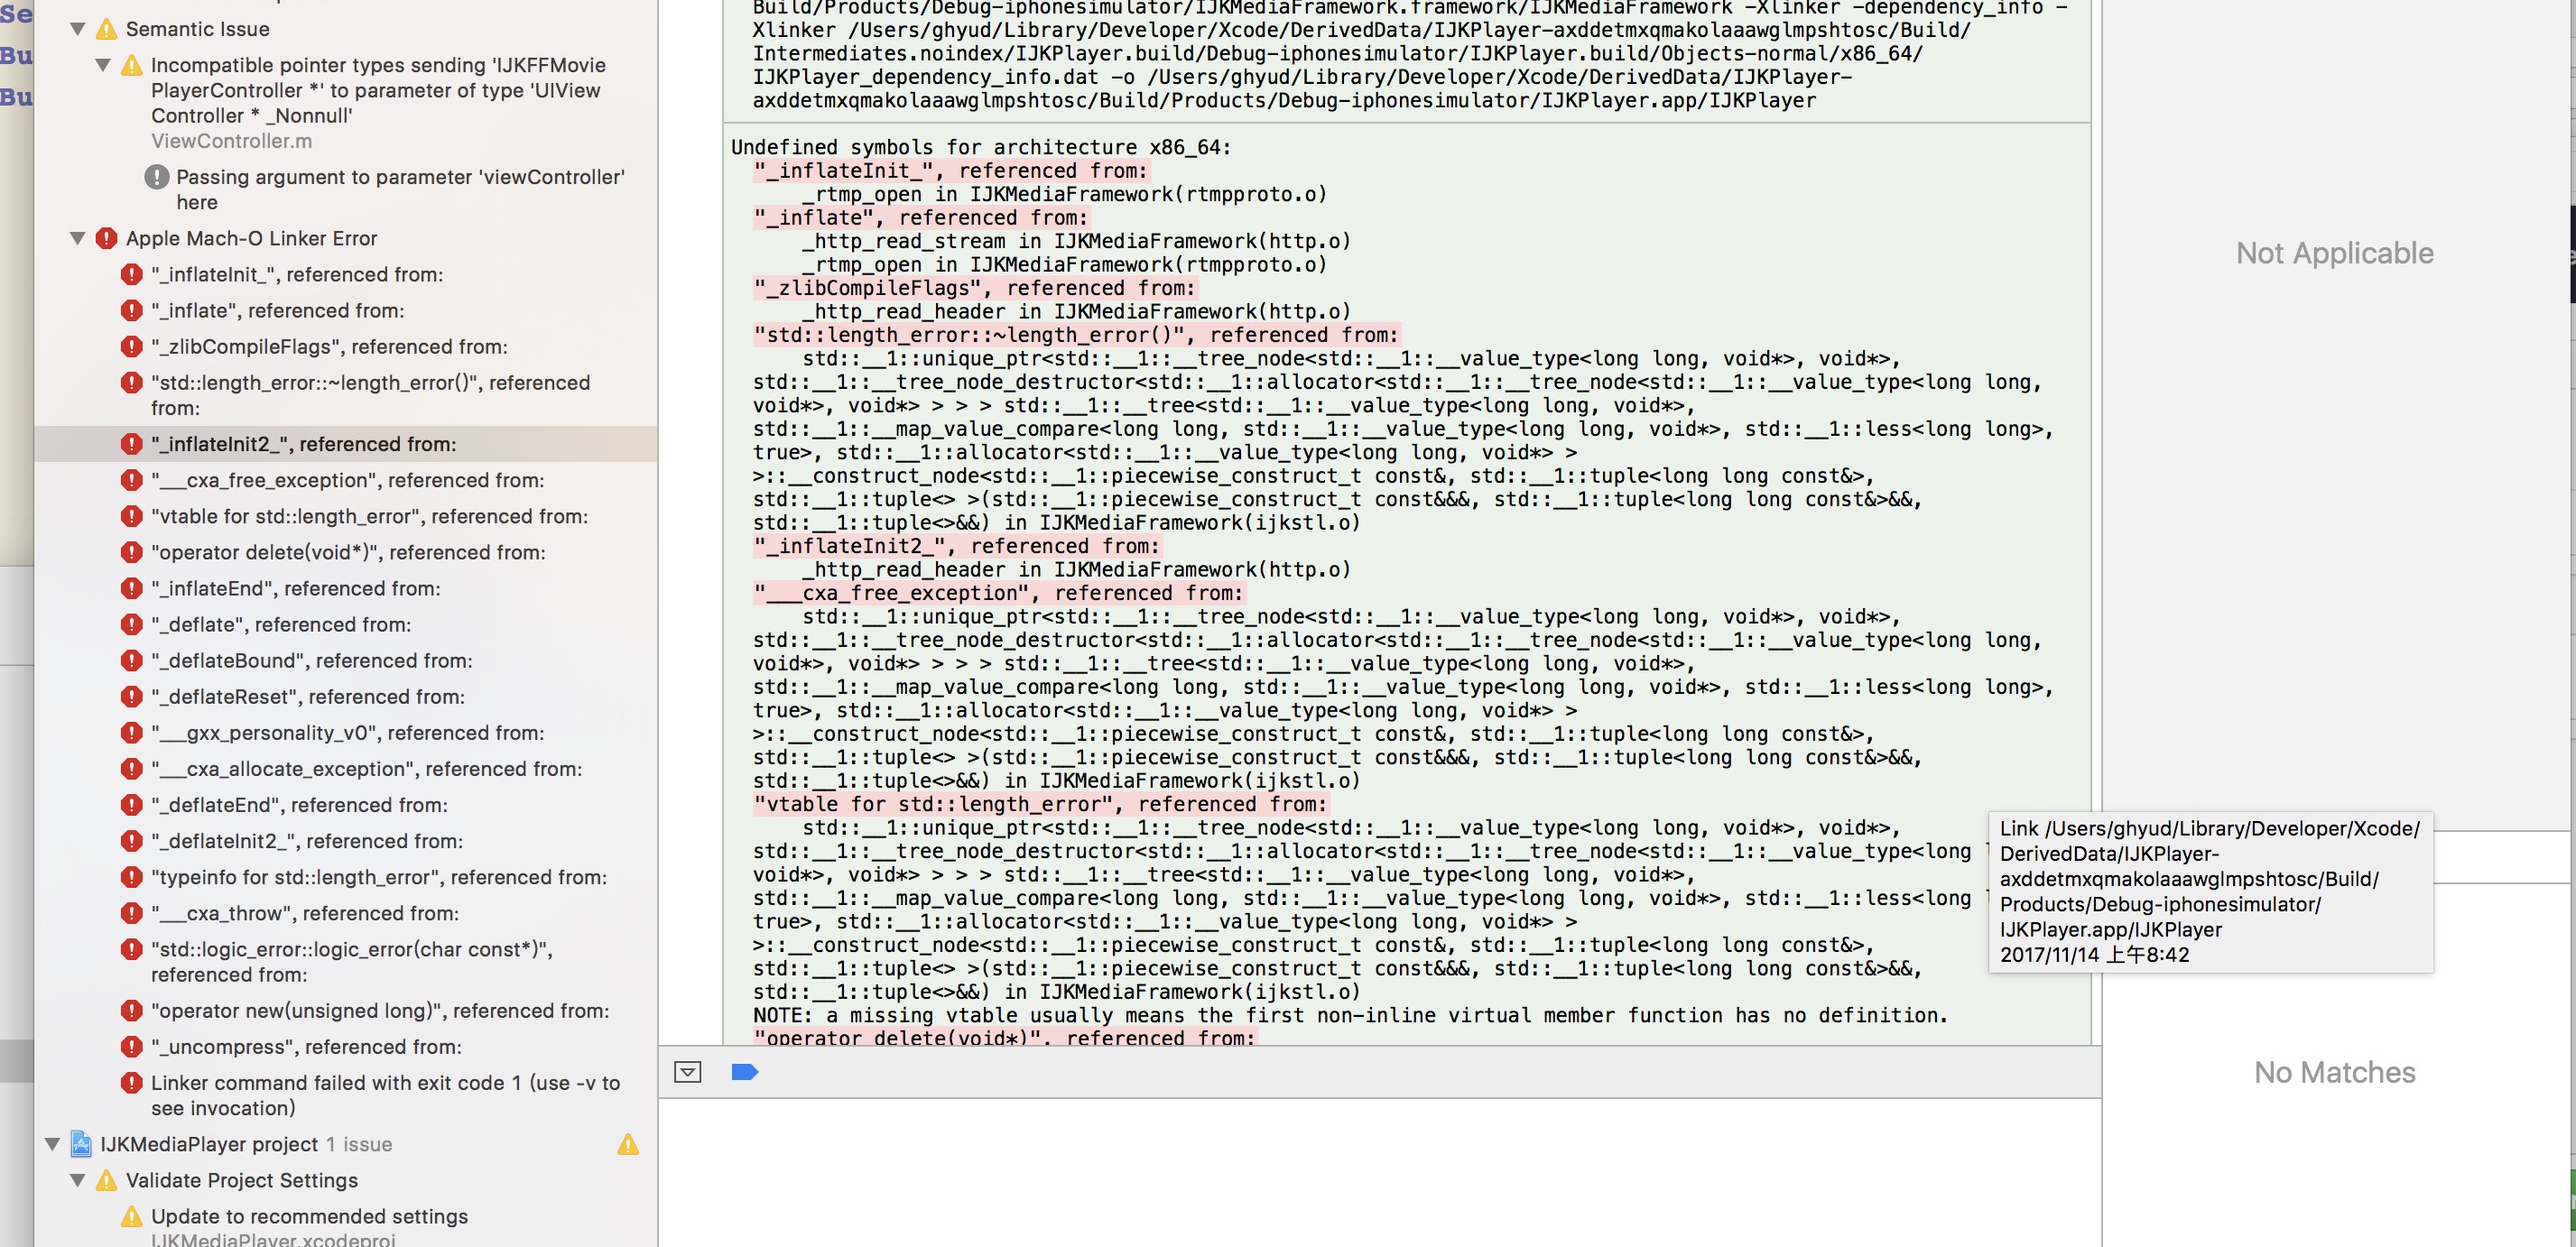Click "Undefined symbols for architecture x86_64" line

point(981,147)
